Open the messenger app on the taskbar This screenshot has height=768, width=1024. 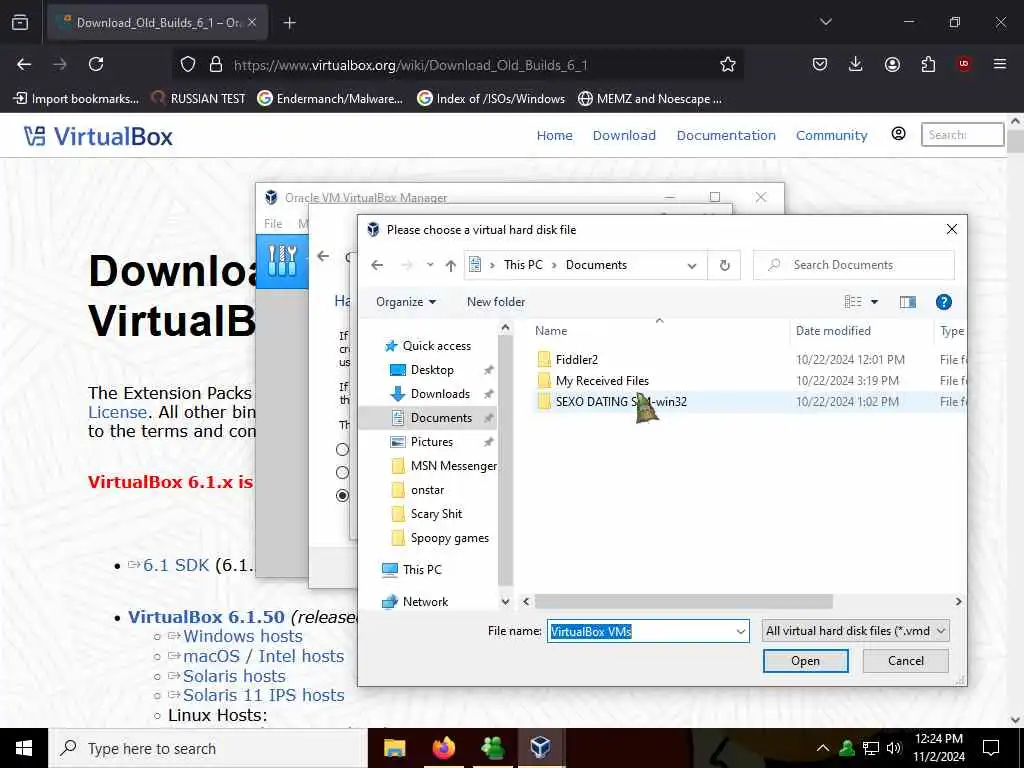pos(492,748)
